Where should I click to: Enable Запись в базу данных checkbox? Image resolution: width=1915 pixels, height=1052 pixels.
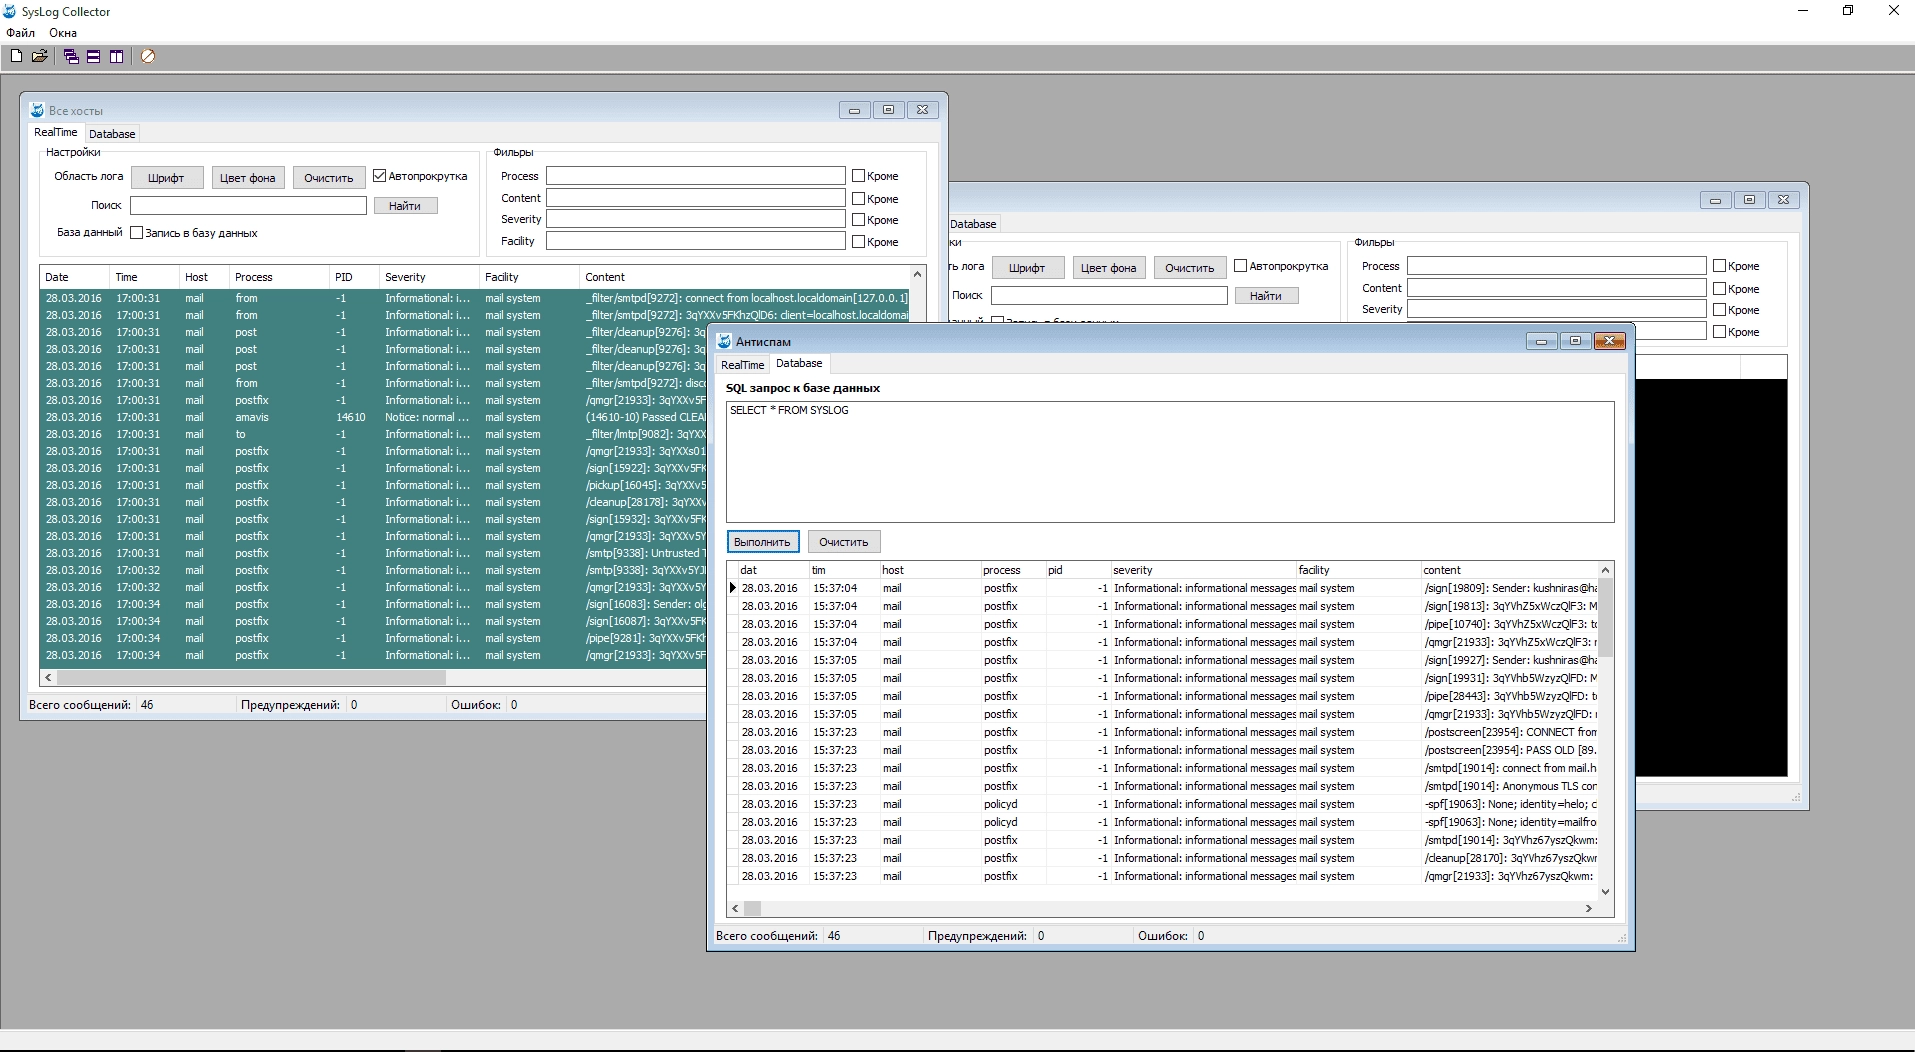click(137, 233)
